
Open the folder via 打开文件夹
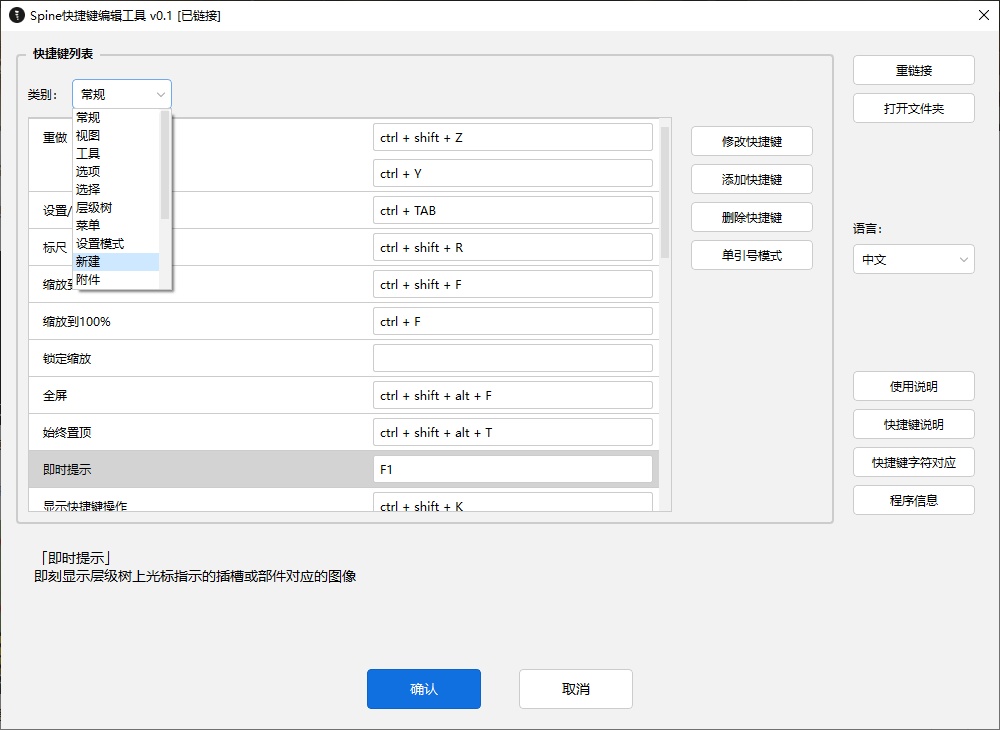pyautogui.click(x=913, y=108)
